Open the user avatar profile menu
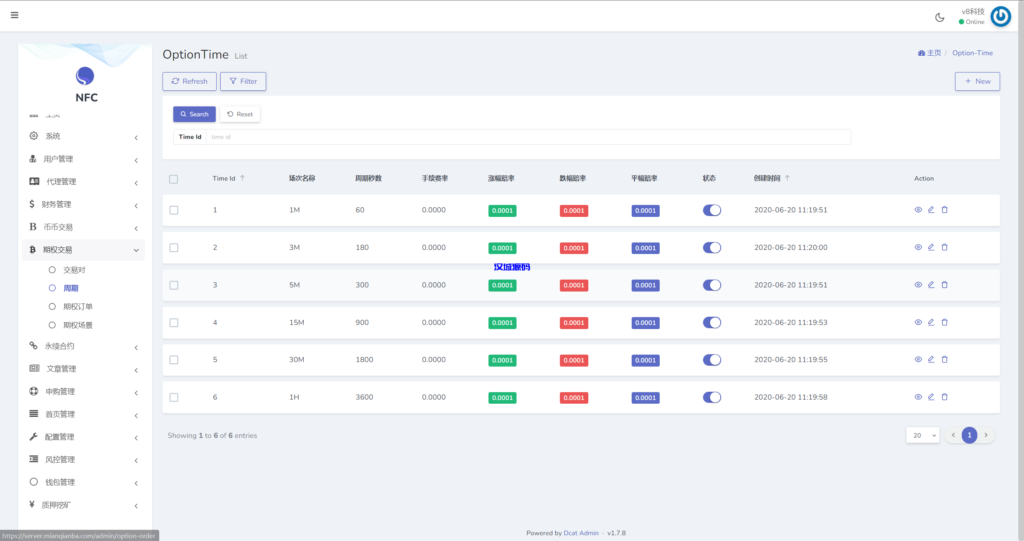 point(1000,16)
